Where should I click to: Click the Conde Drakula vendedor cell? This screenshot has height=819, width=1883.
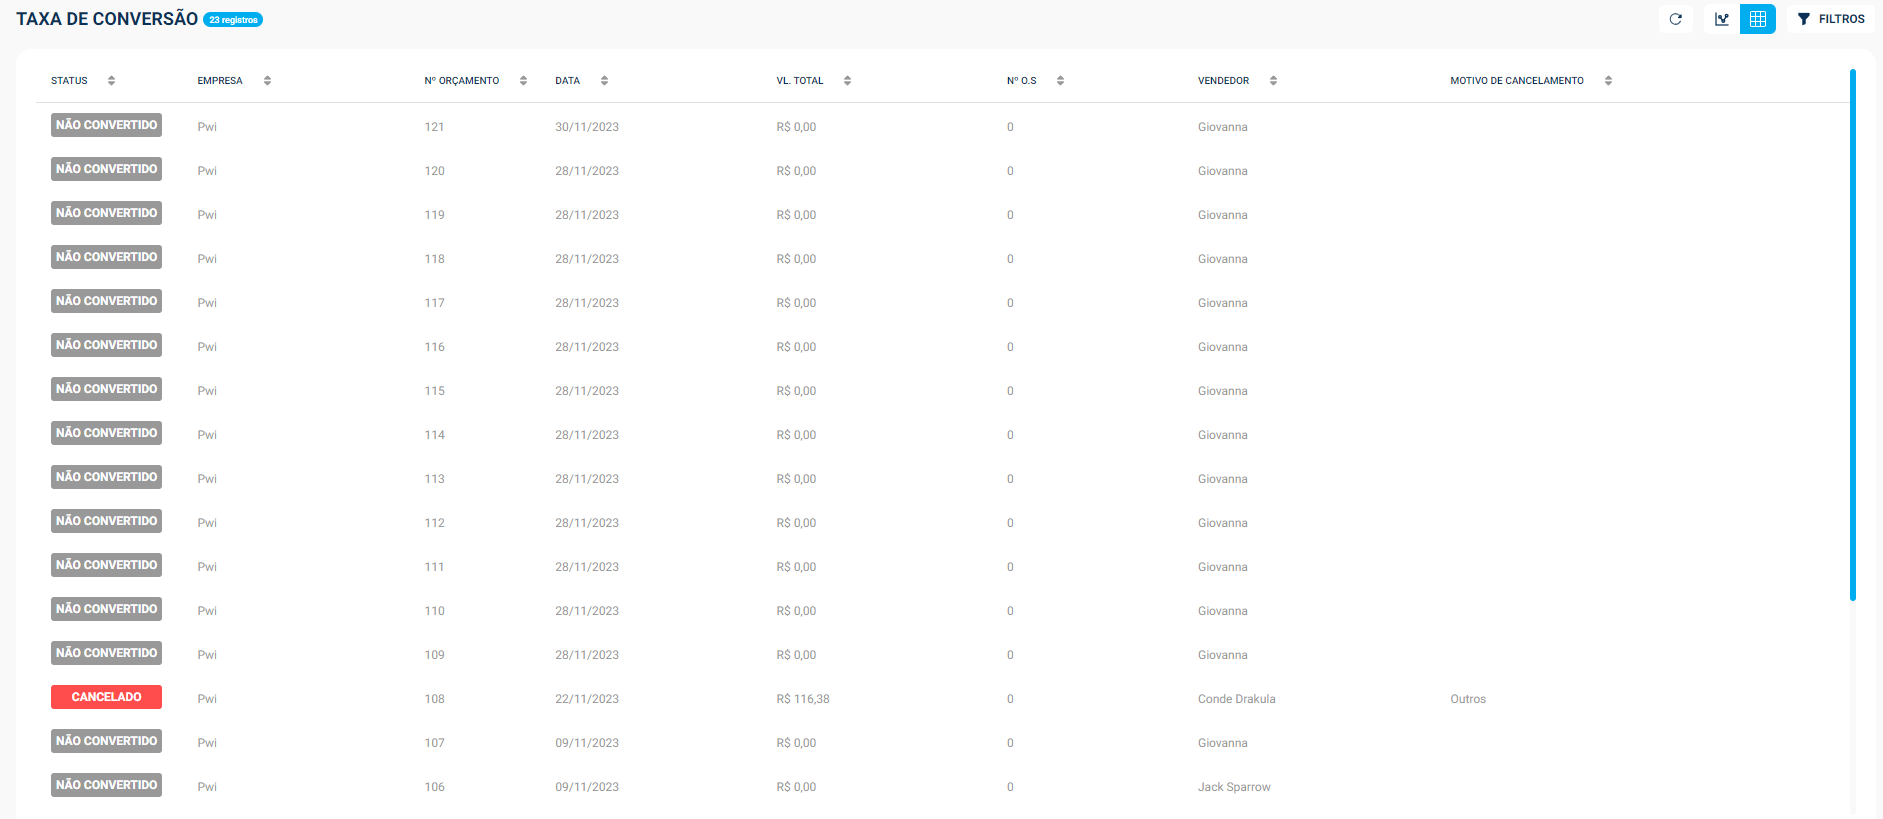(1236, 699)
